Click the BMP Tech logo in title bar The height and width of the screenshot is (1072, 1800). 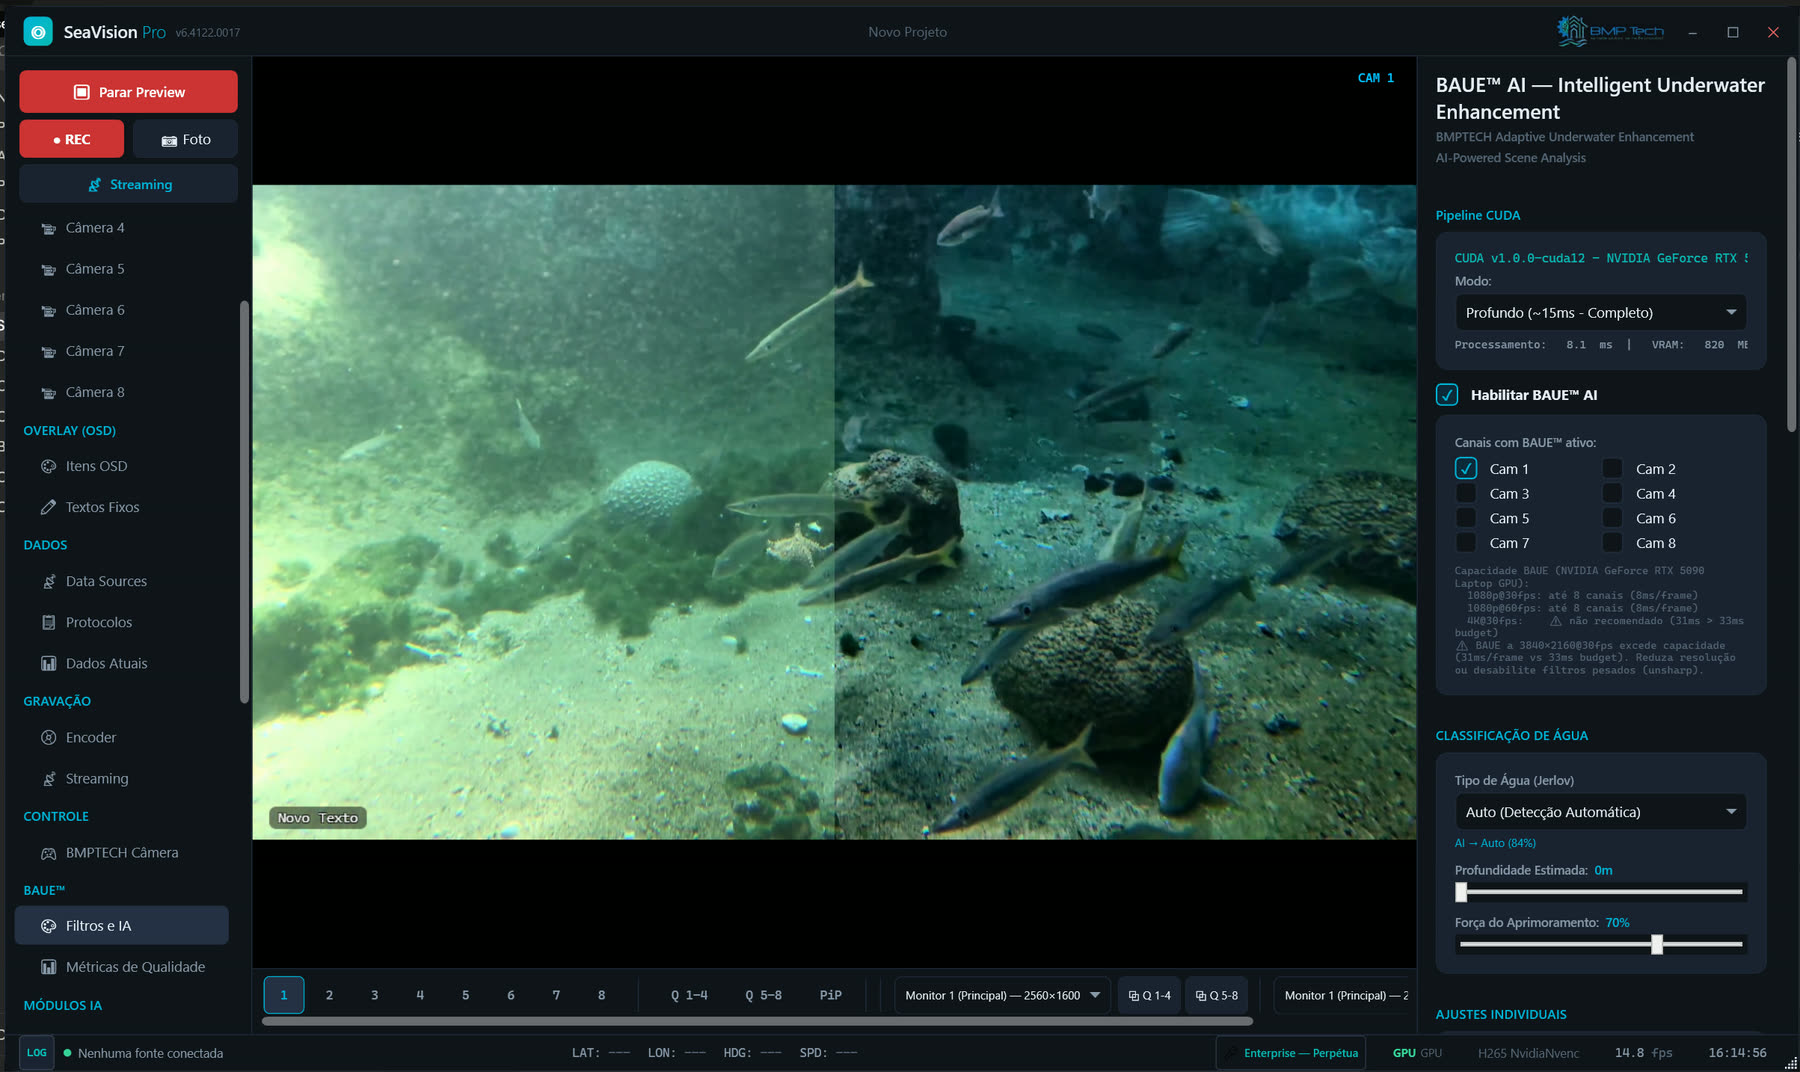1610,31
